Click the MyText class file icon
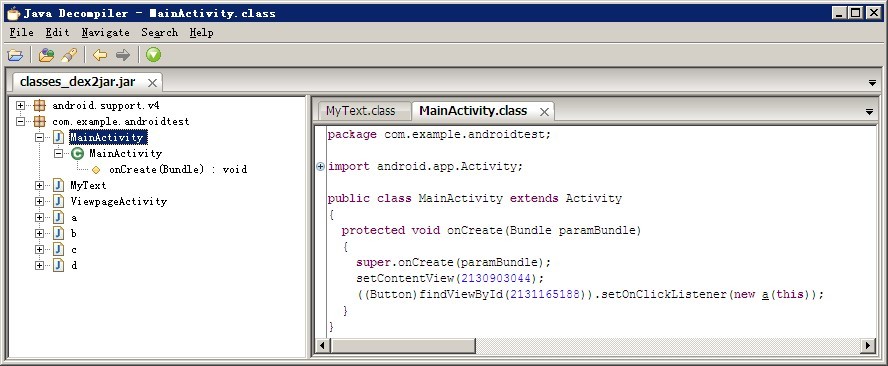This screenshot has width=888, height=366. coord(58,185)
